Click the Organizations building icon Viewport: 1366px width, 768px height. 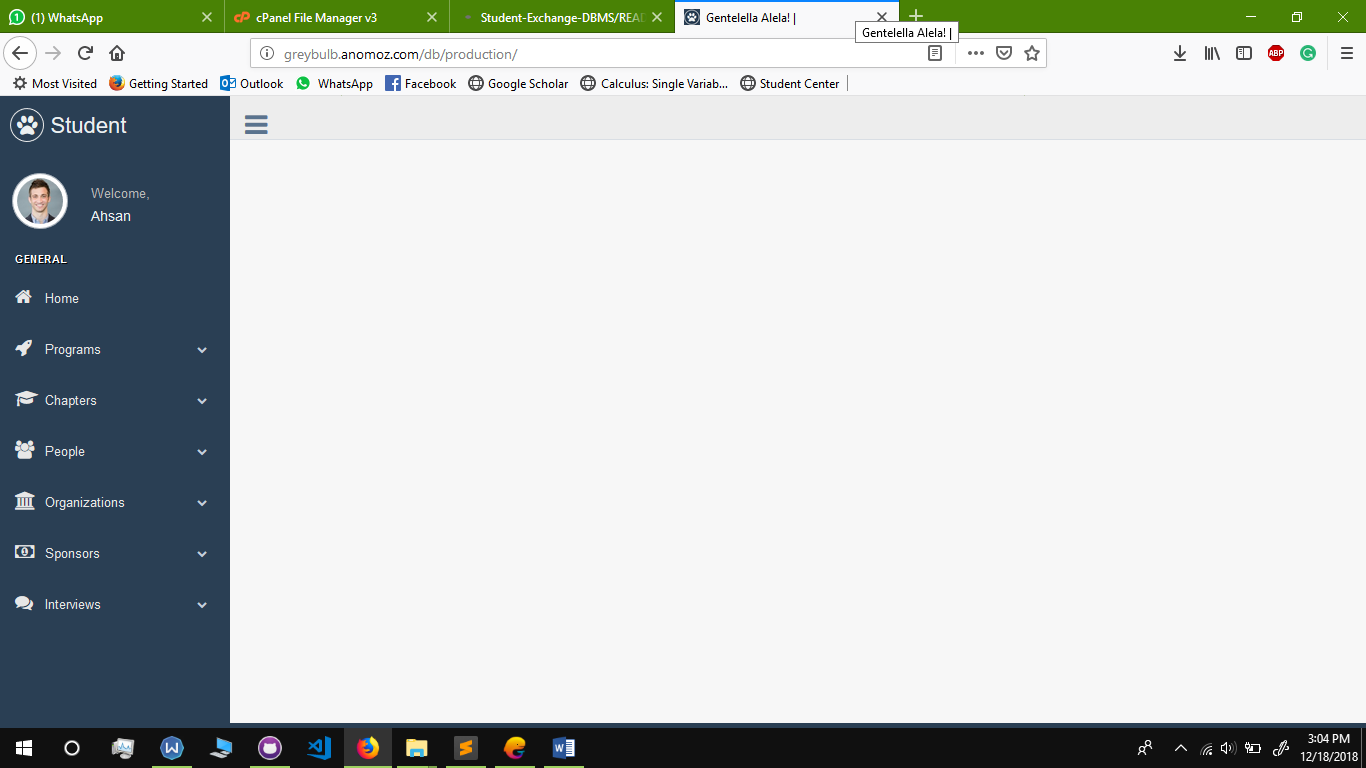tap(25, 501)
